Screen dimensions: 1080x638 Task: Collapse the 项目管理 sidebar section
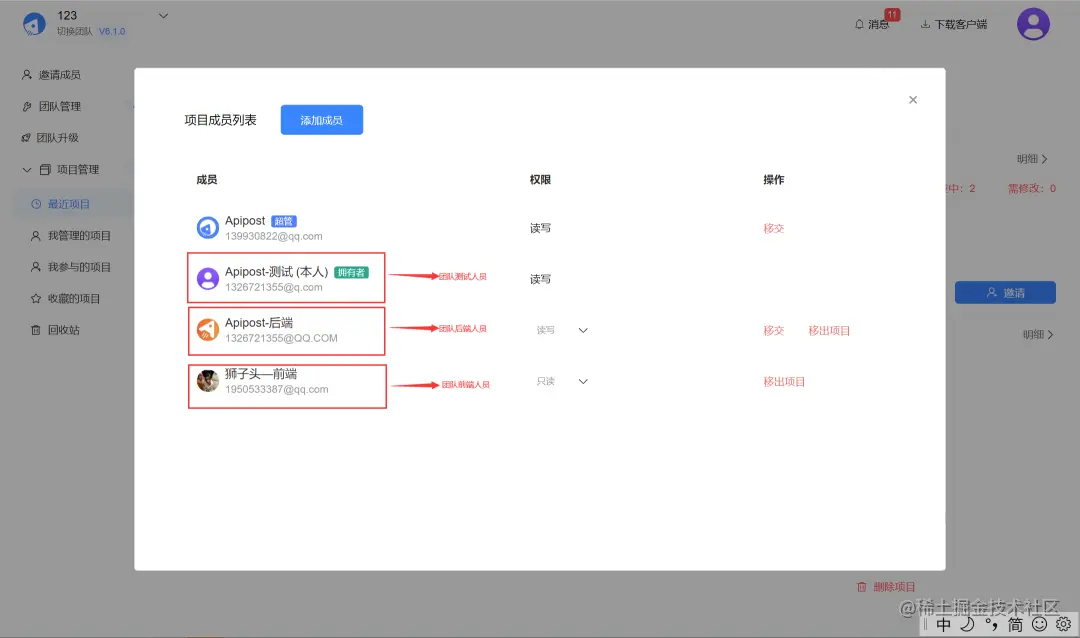tap(27, 169)
